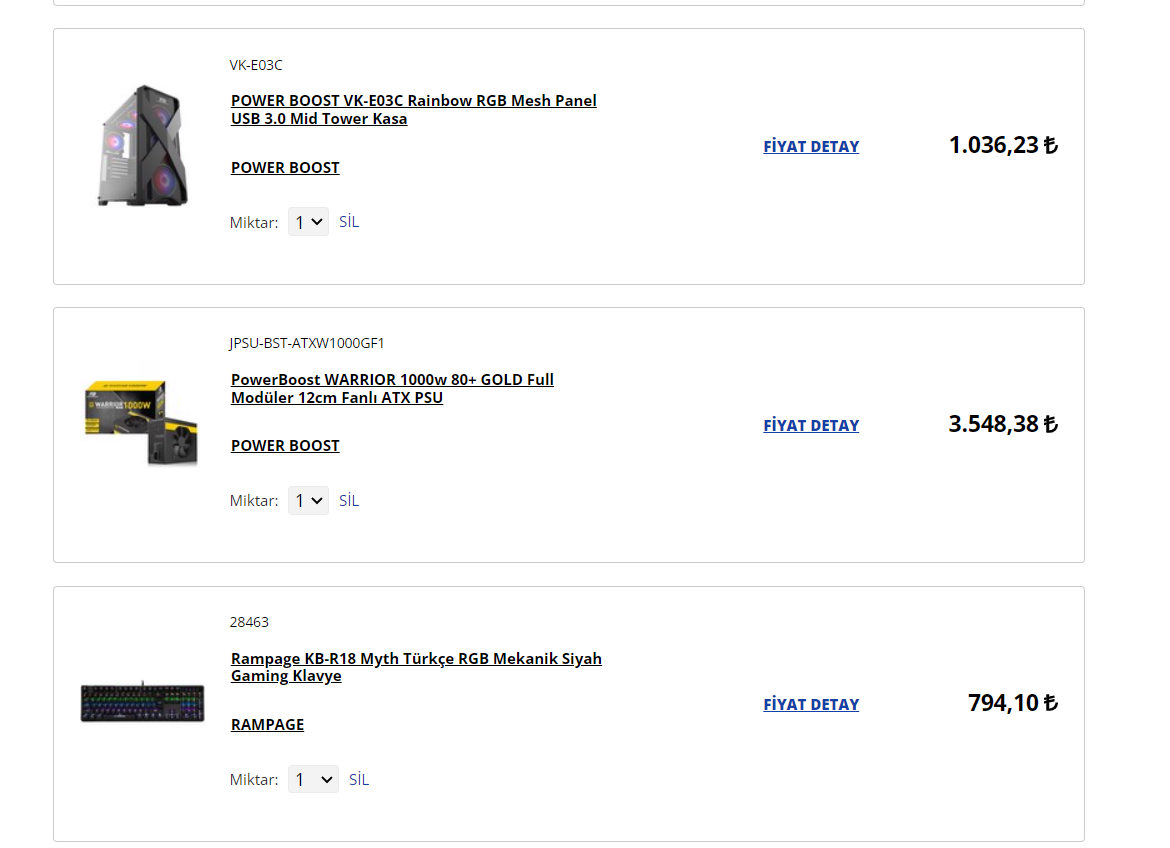Open quantity dropdown for VK-E03C case

pos(308,222)
